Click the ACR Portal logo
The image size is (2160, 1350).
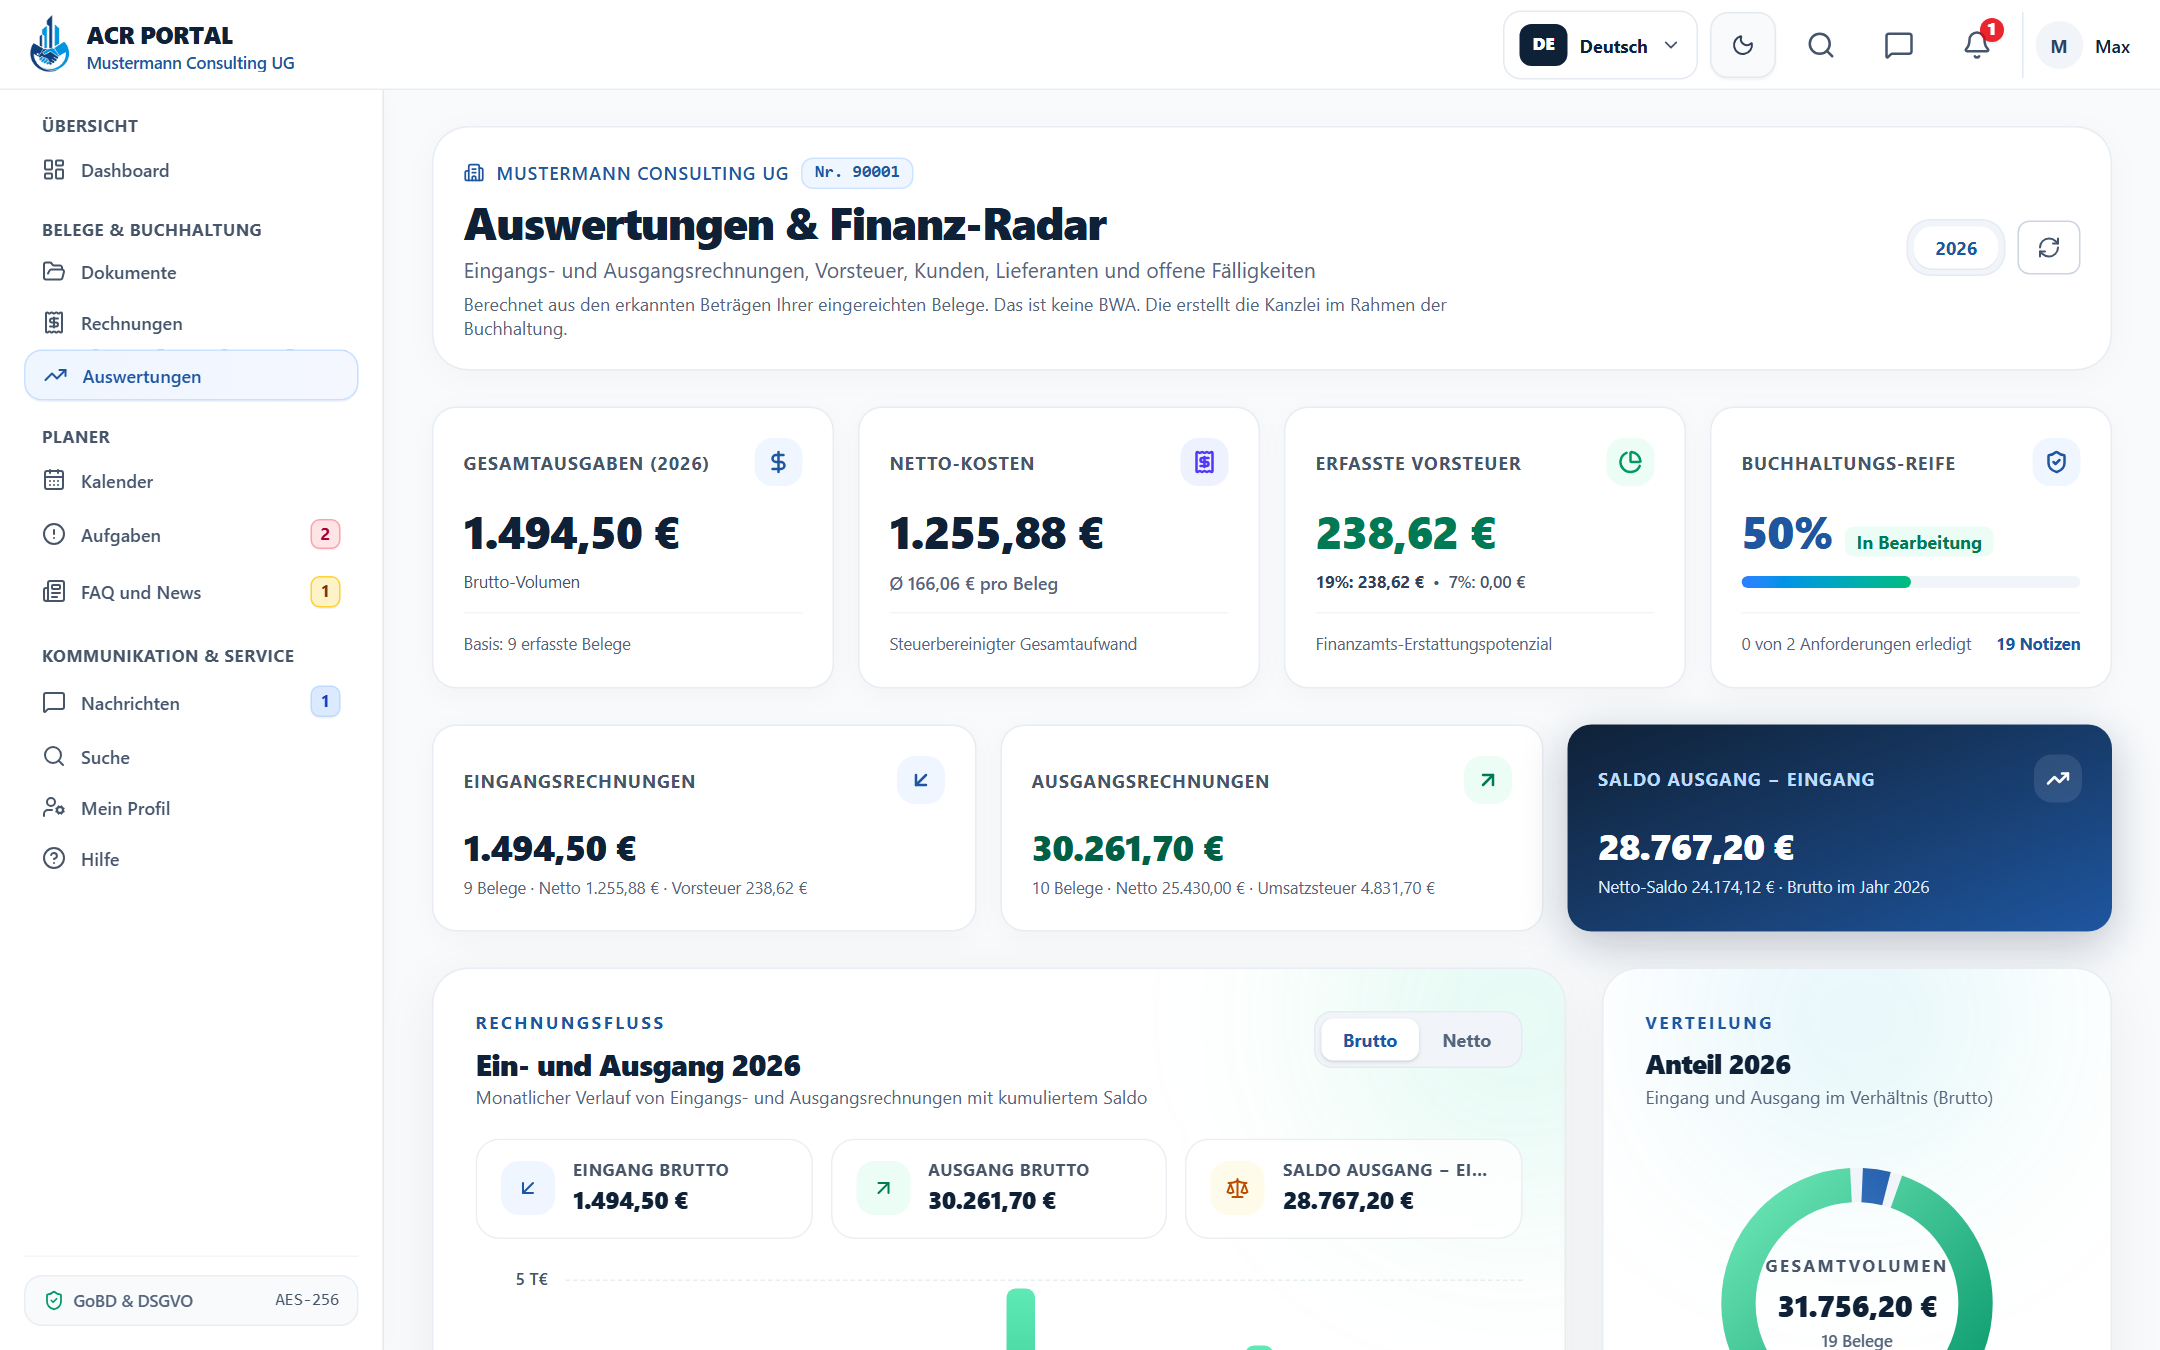pyautogui.click(x=50, y=46)
